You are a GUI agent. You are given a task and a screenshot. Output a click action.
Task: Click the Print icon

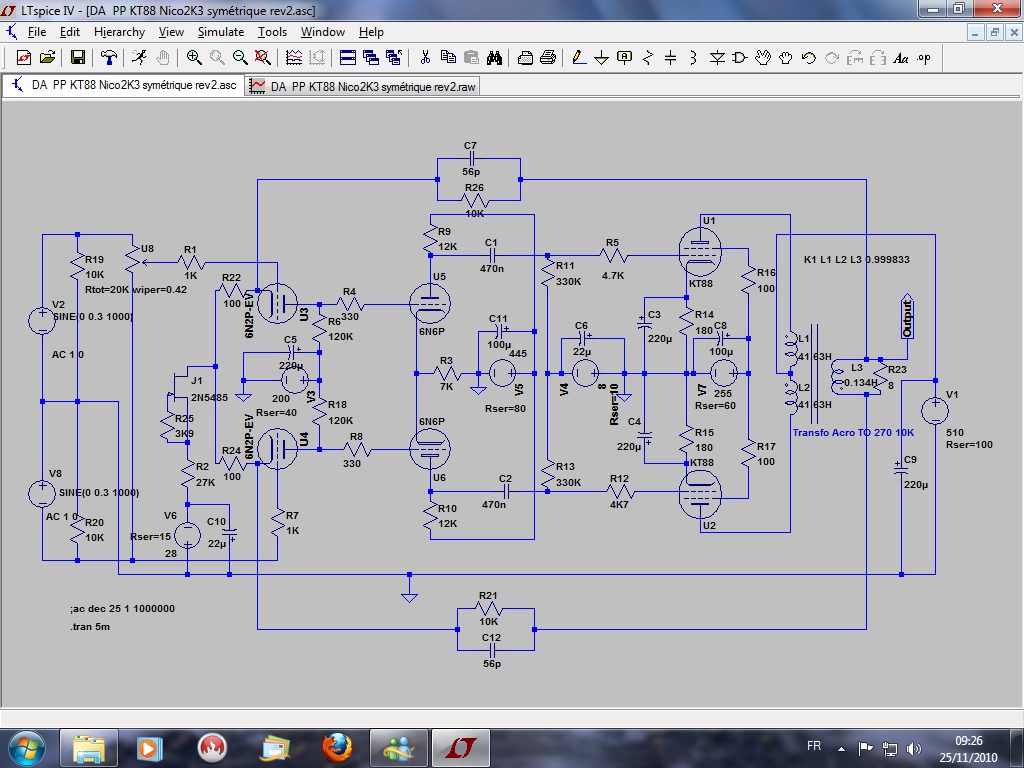548,58
